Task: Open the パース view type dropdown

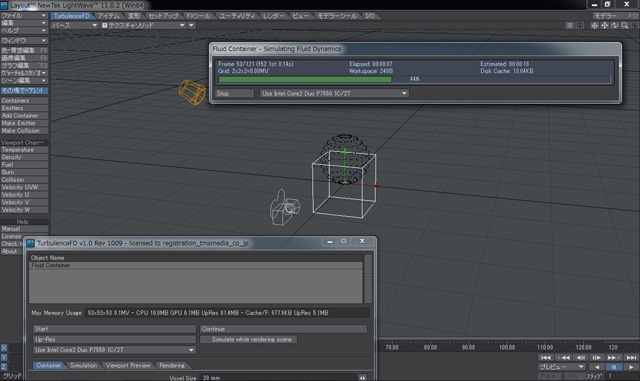Action: tap(74, 25)
